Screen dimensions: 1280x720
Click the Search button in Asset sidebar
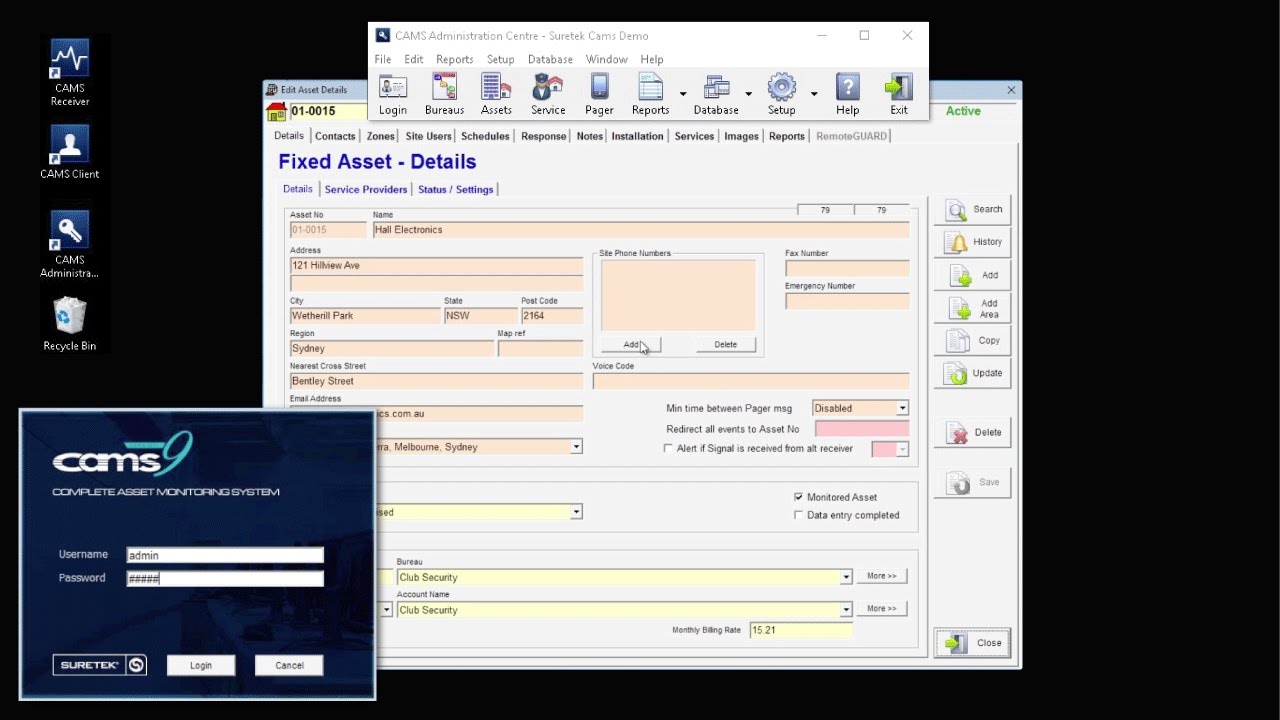point(973,210)
